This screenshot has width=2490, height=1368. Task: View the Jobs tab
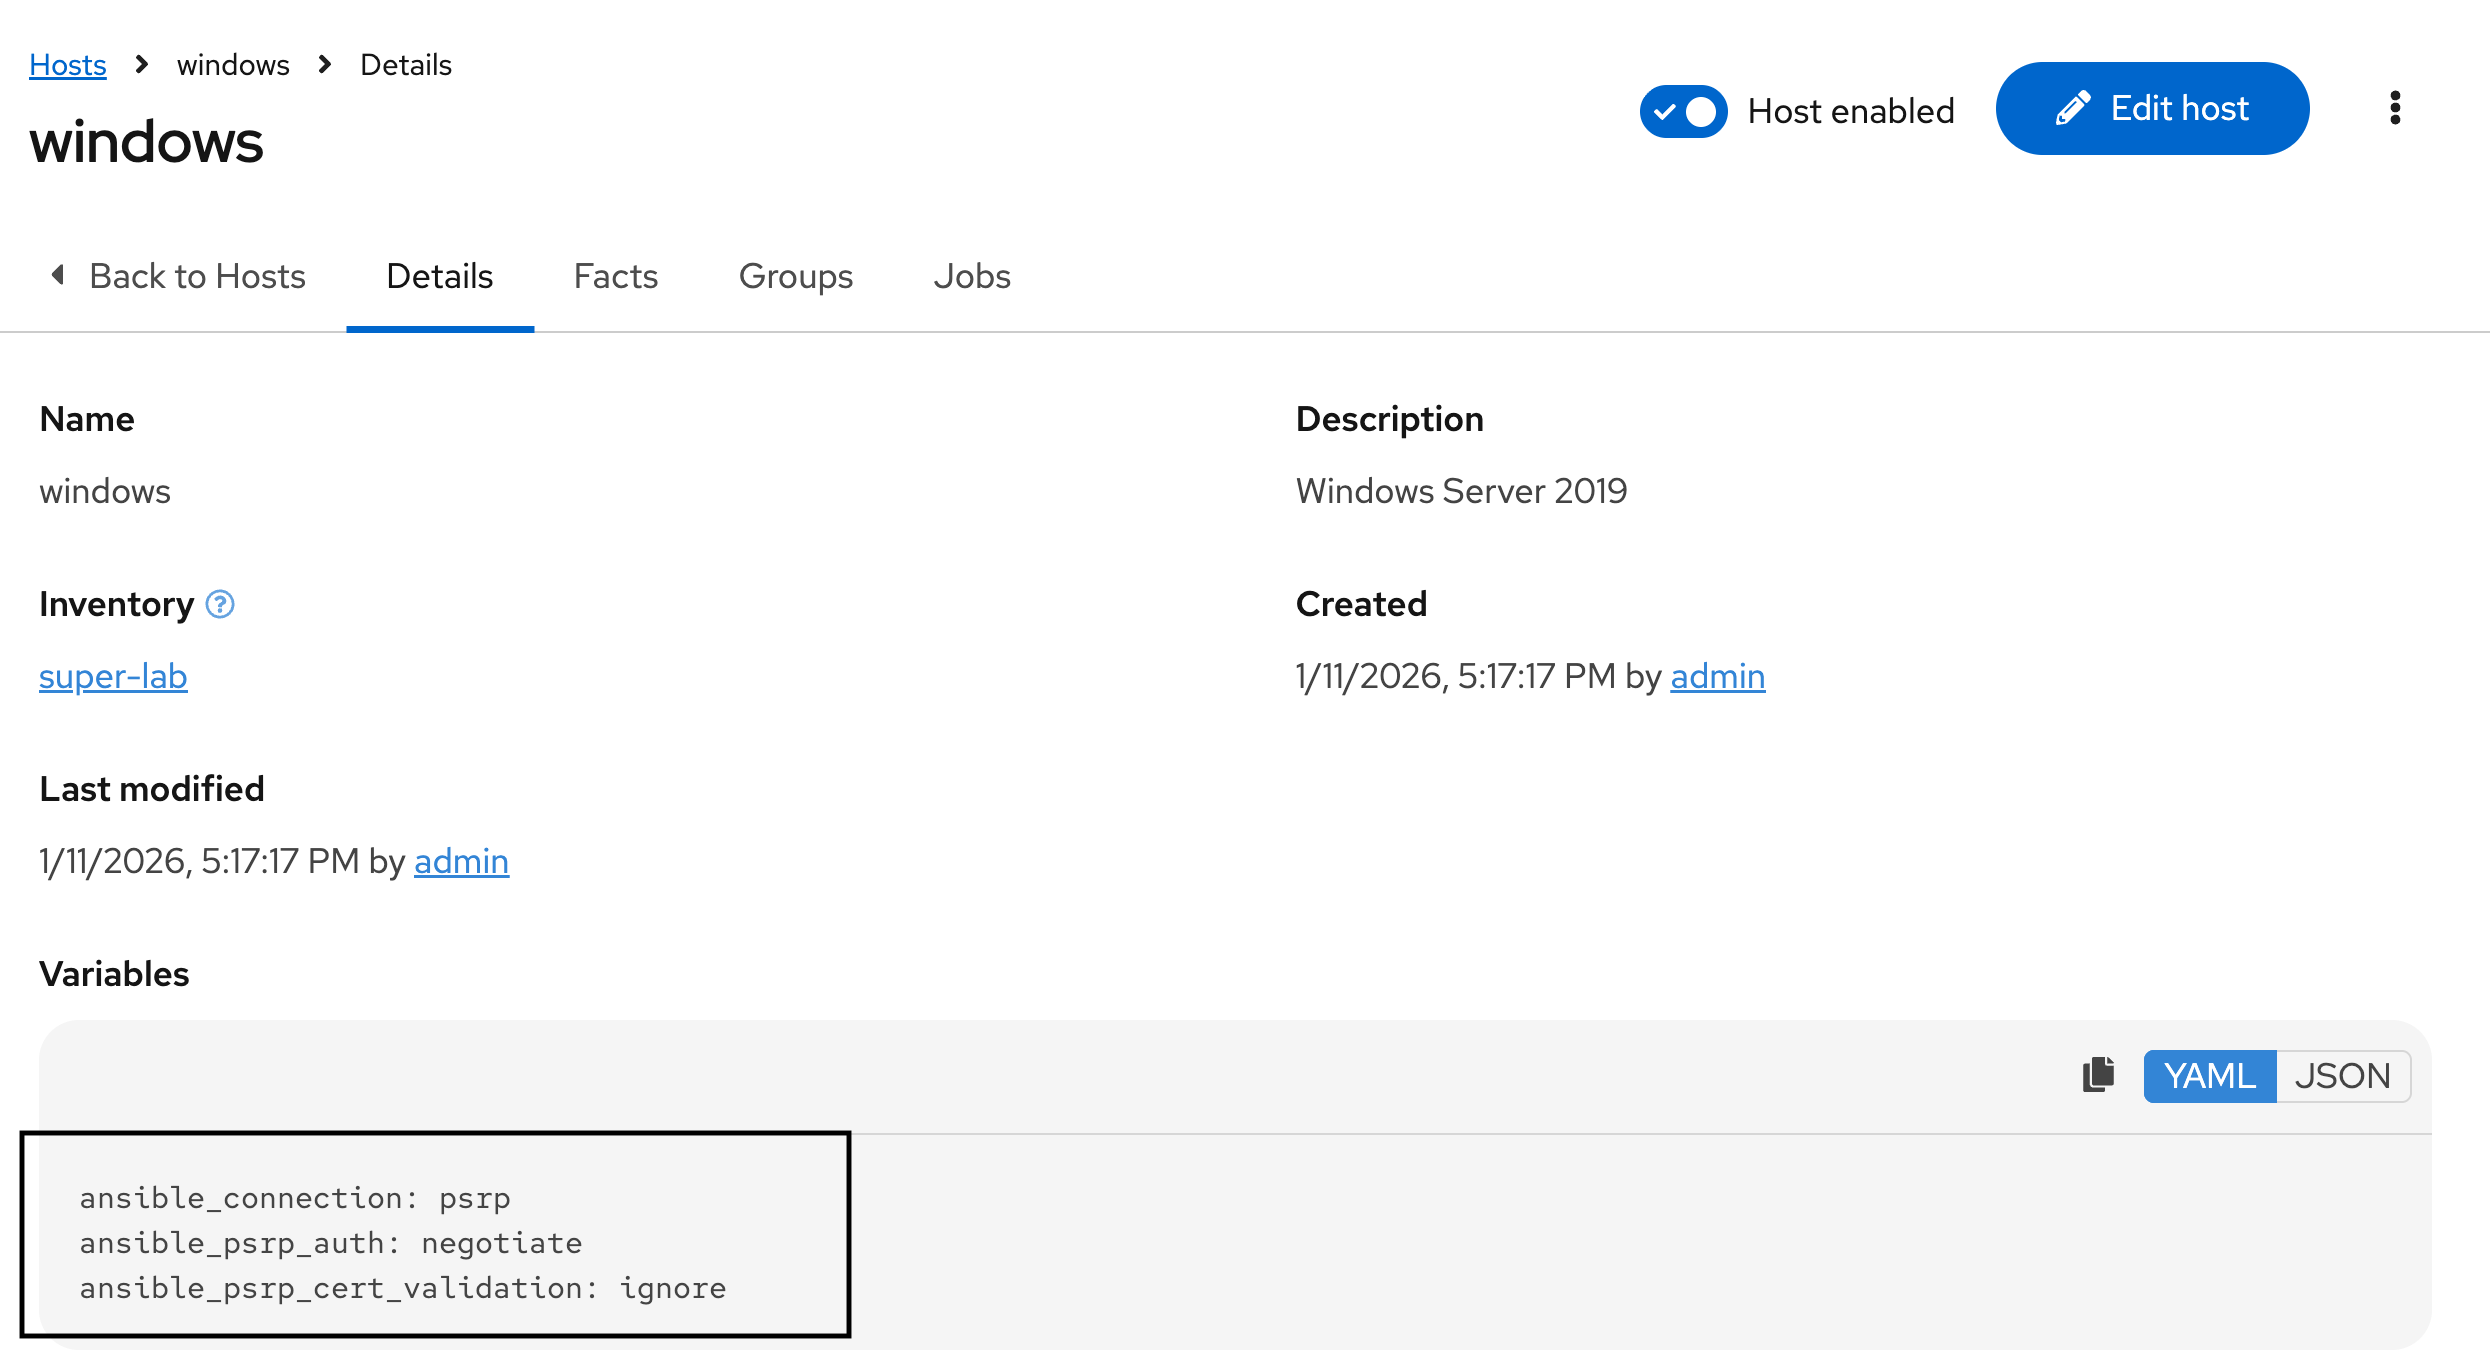click(971, 276)
